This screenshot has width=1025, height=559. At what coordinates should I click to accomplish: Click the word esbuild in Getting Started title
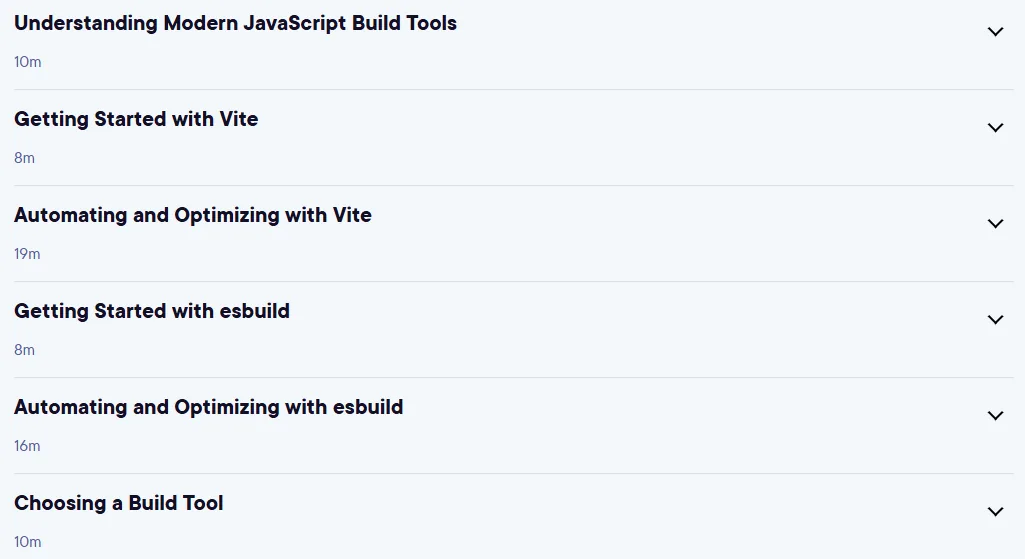click(x=254, y=311)
